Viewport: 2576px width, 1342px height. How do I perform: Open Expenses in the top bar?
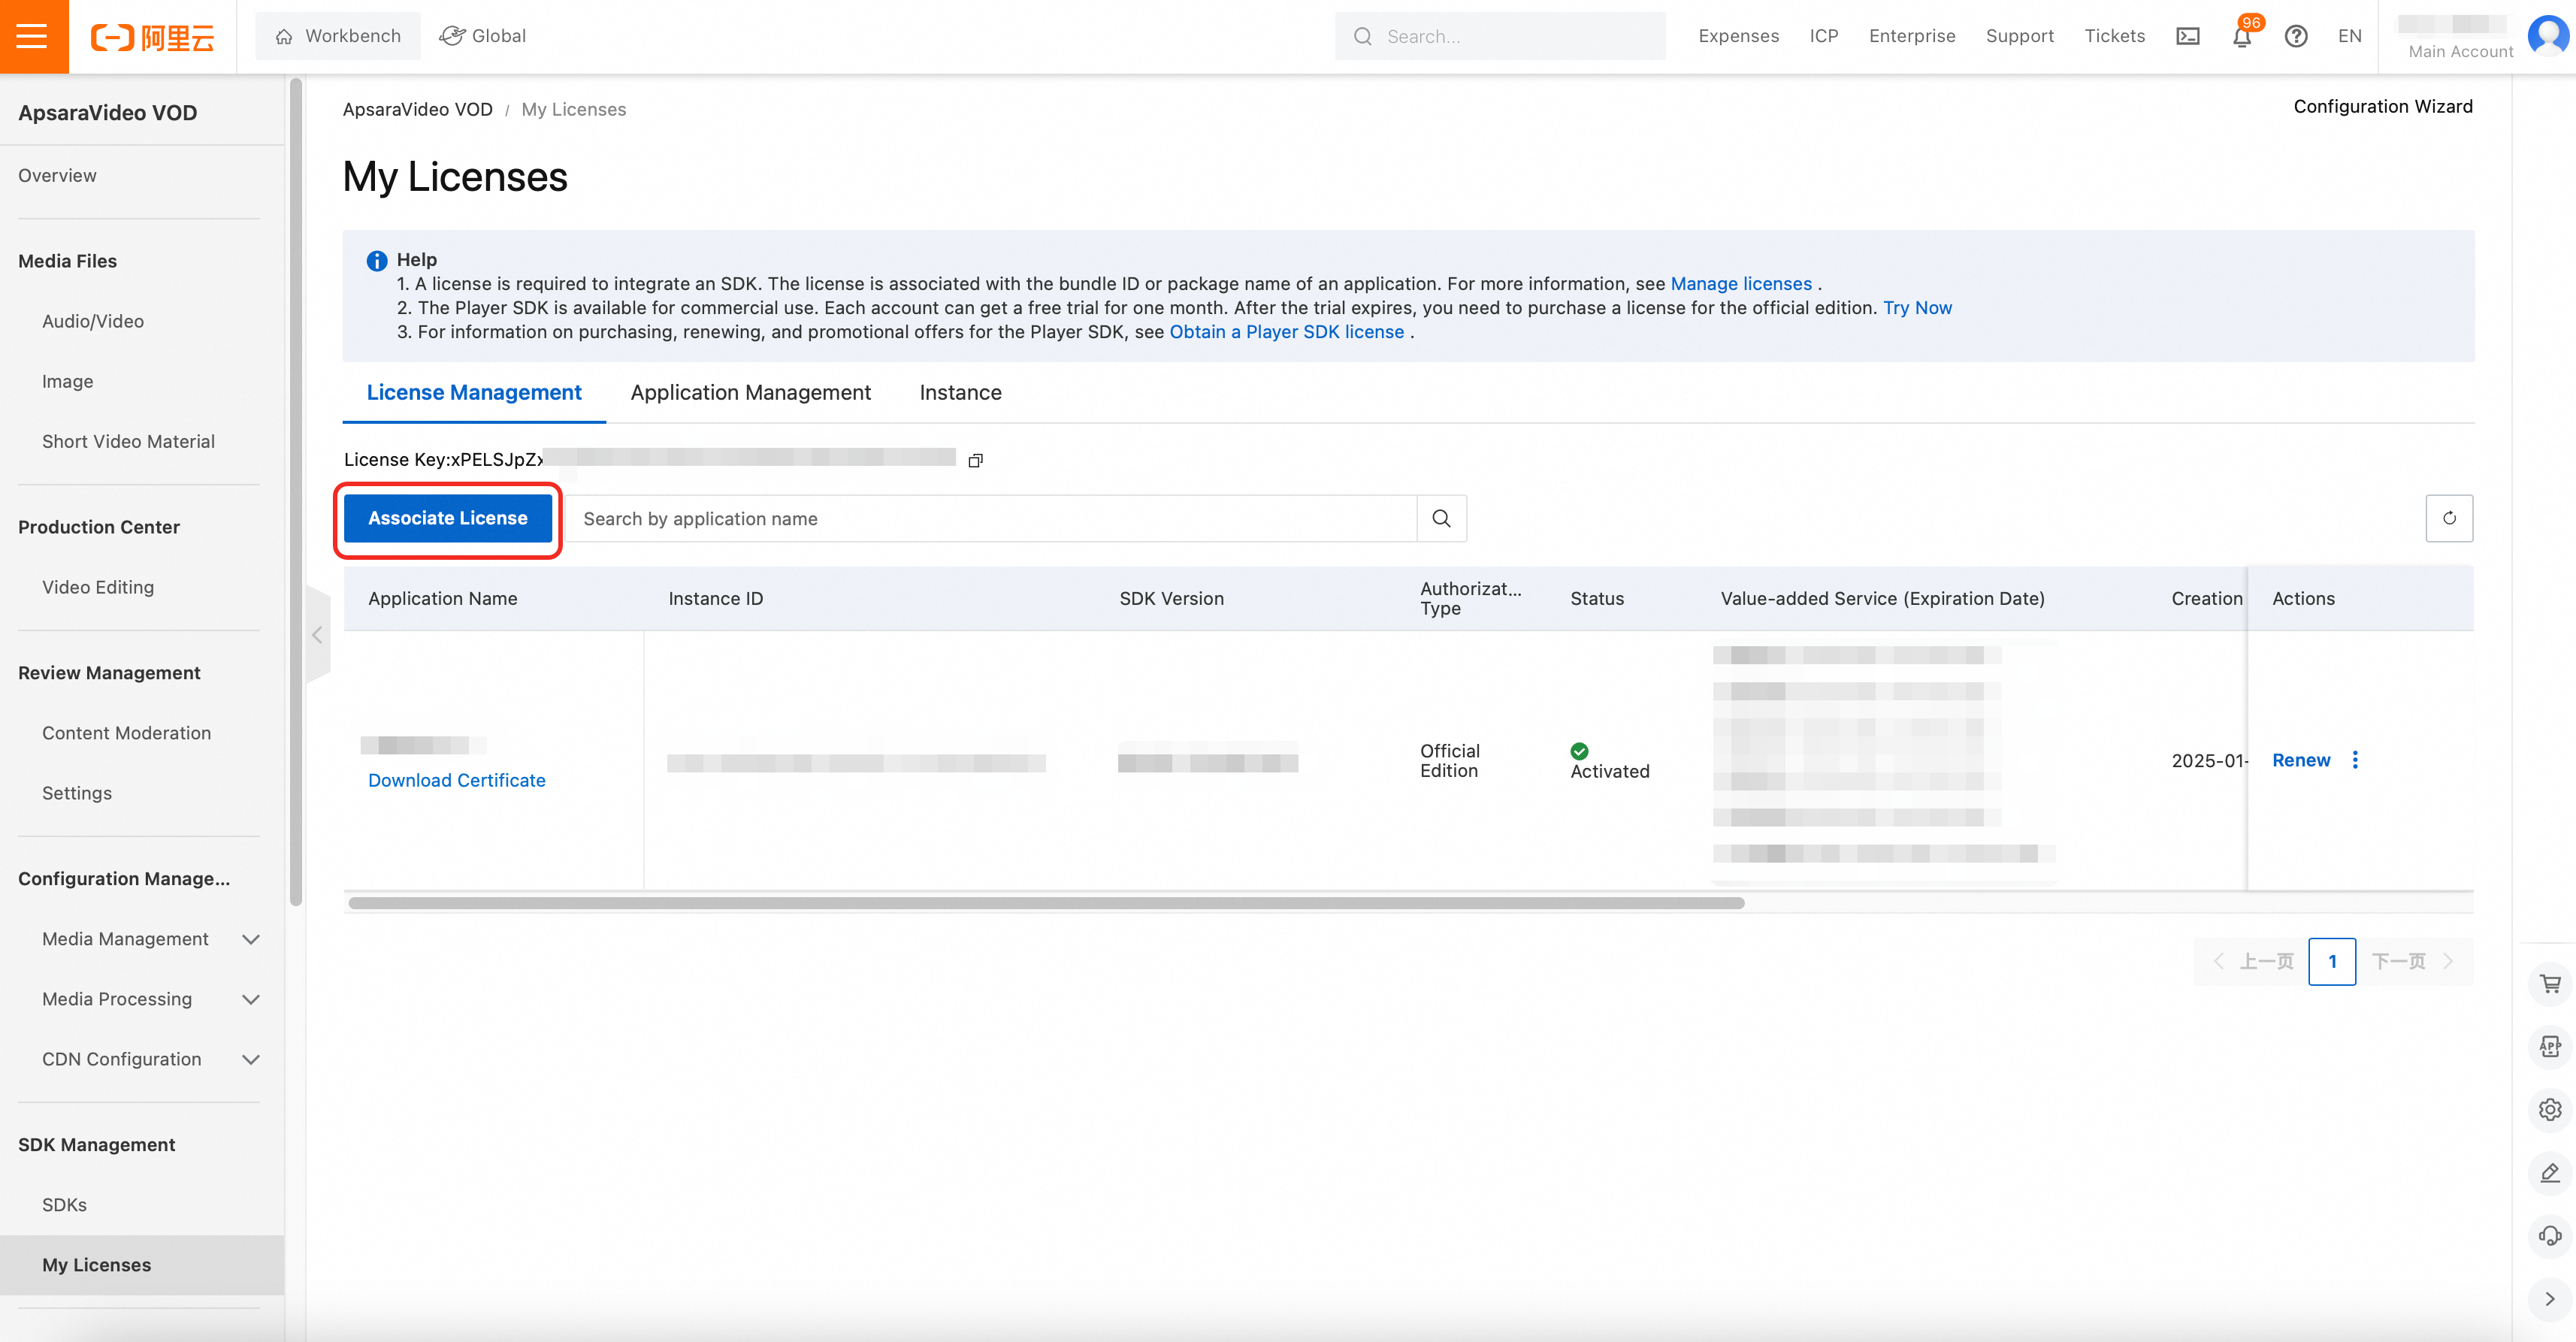[x=1738, y=36]
